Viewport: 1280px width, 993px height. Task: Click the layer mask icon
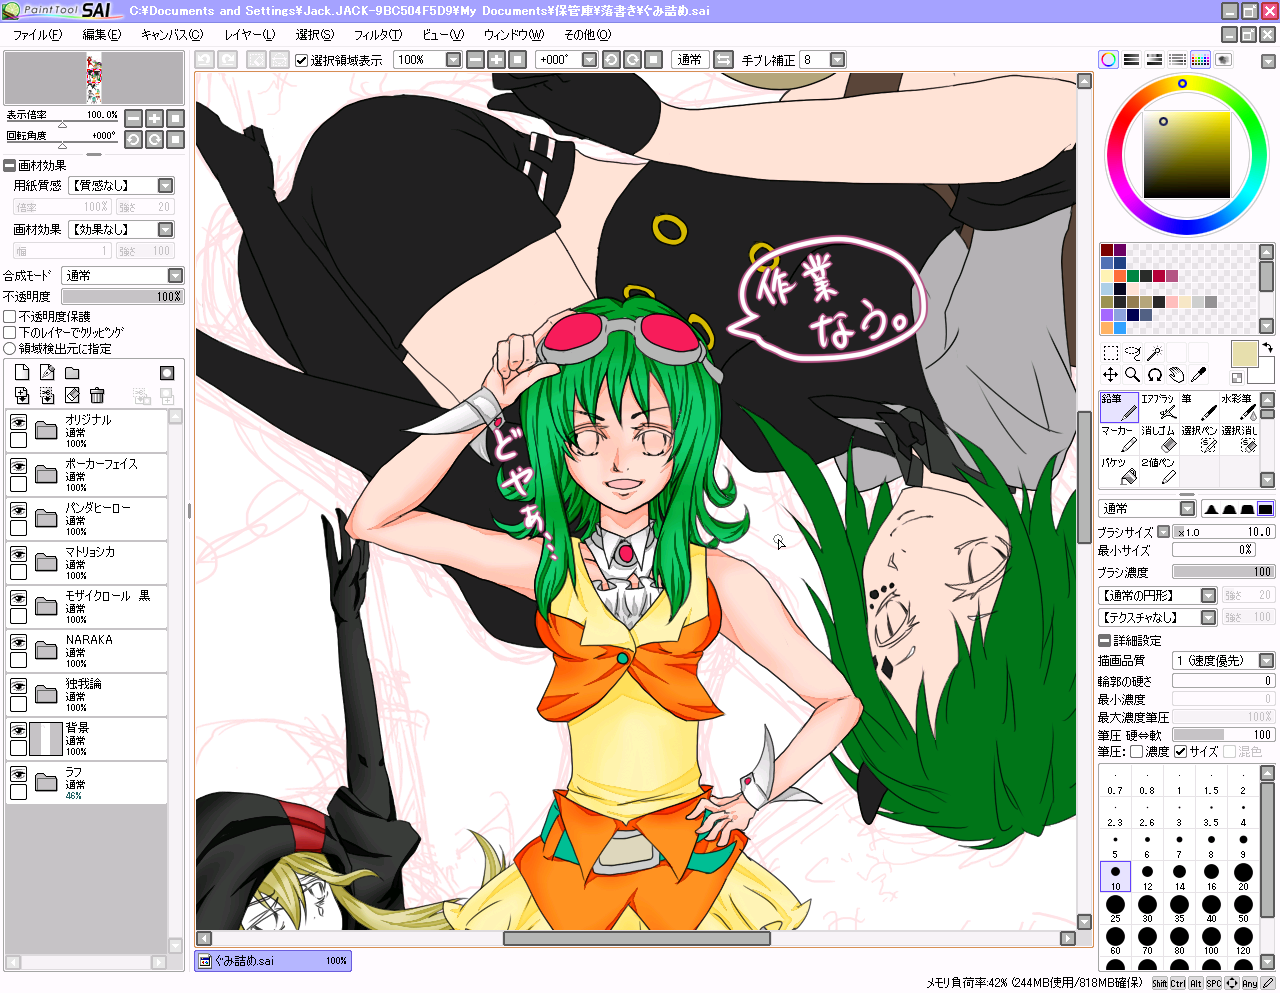(x=166, y=373)
